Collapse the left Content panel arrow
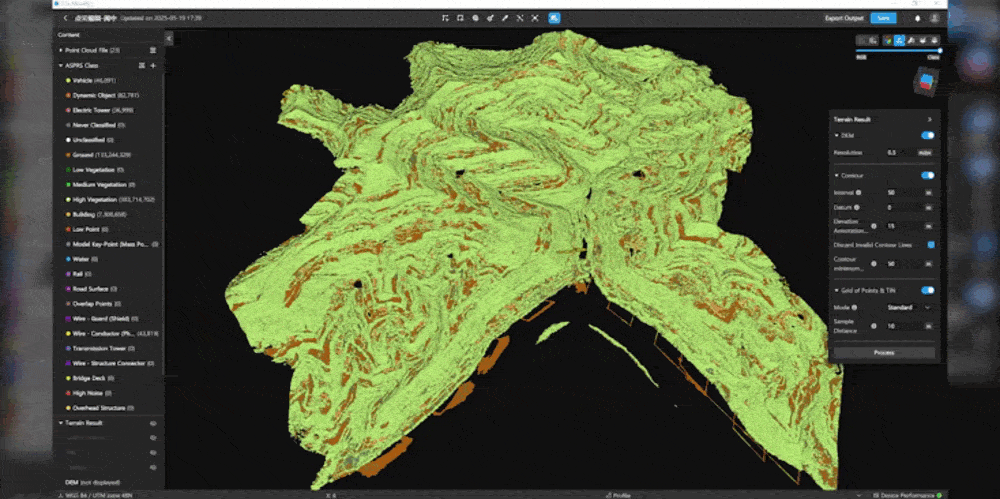 (169, 38)
